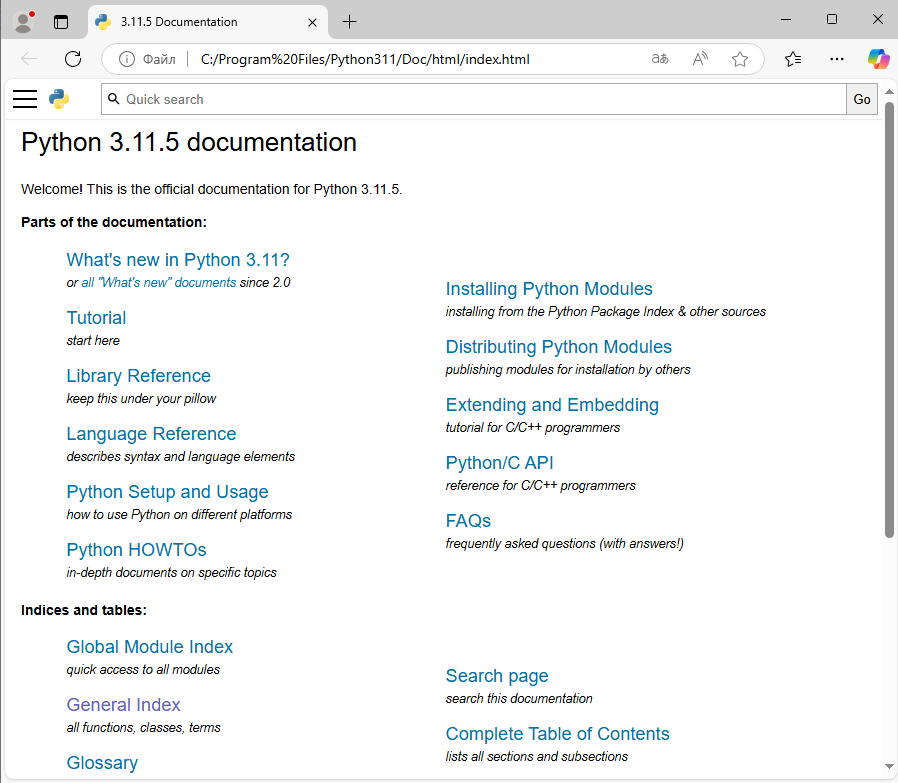Add the page to favorites via the star icon

tap(740, 59)
